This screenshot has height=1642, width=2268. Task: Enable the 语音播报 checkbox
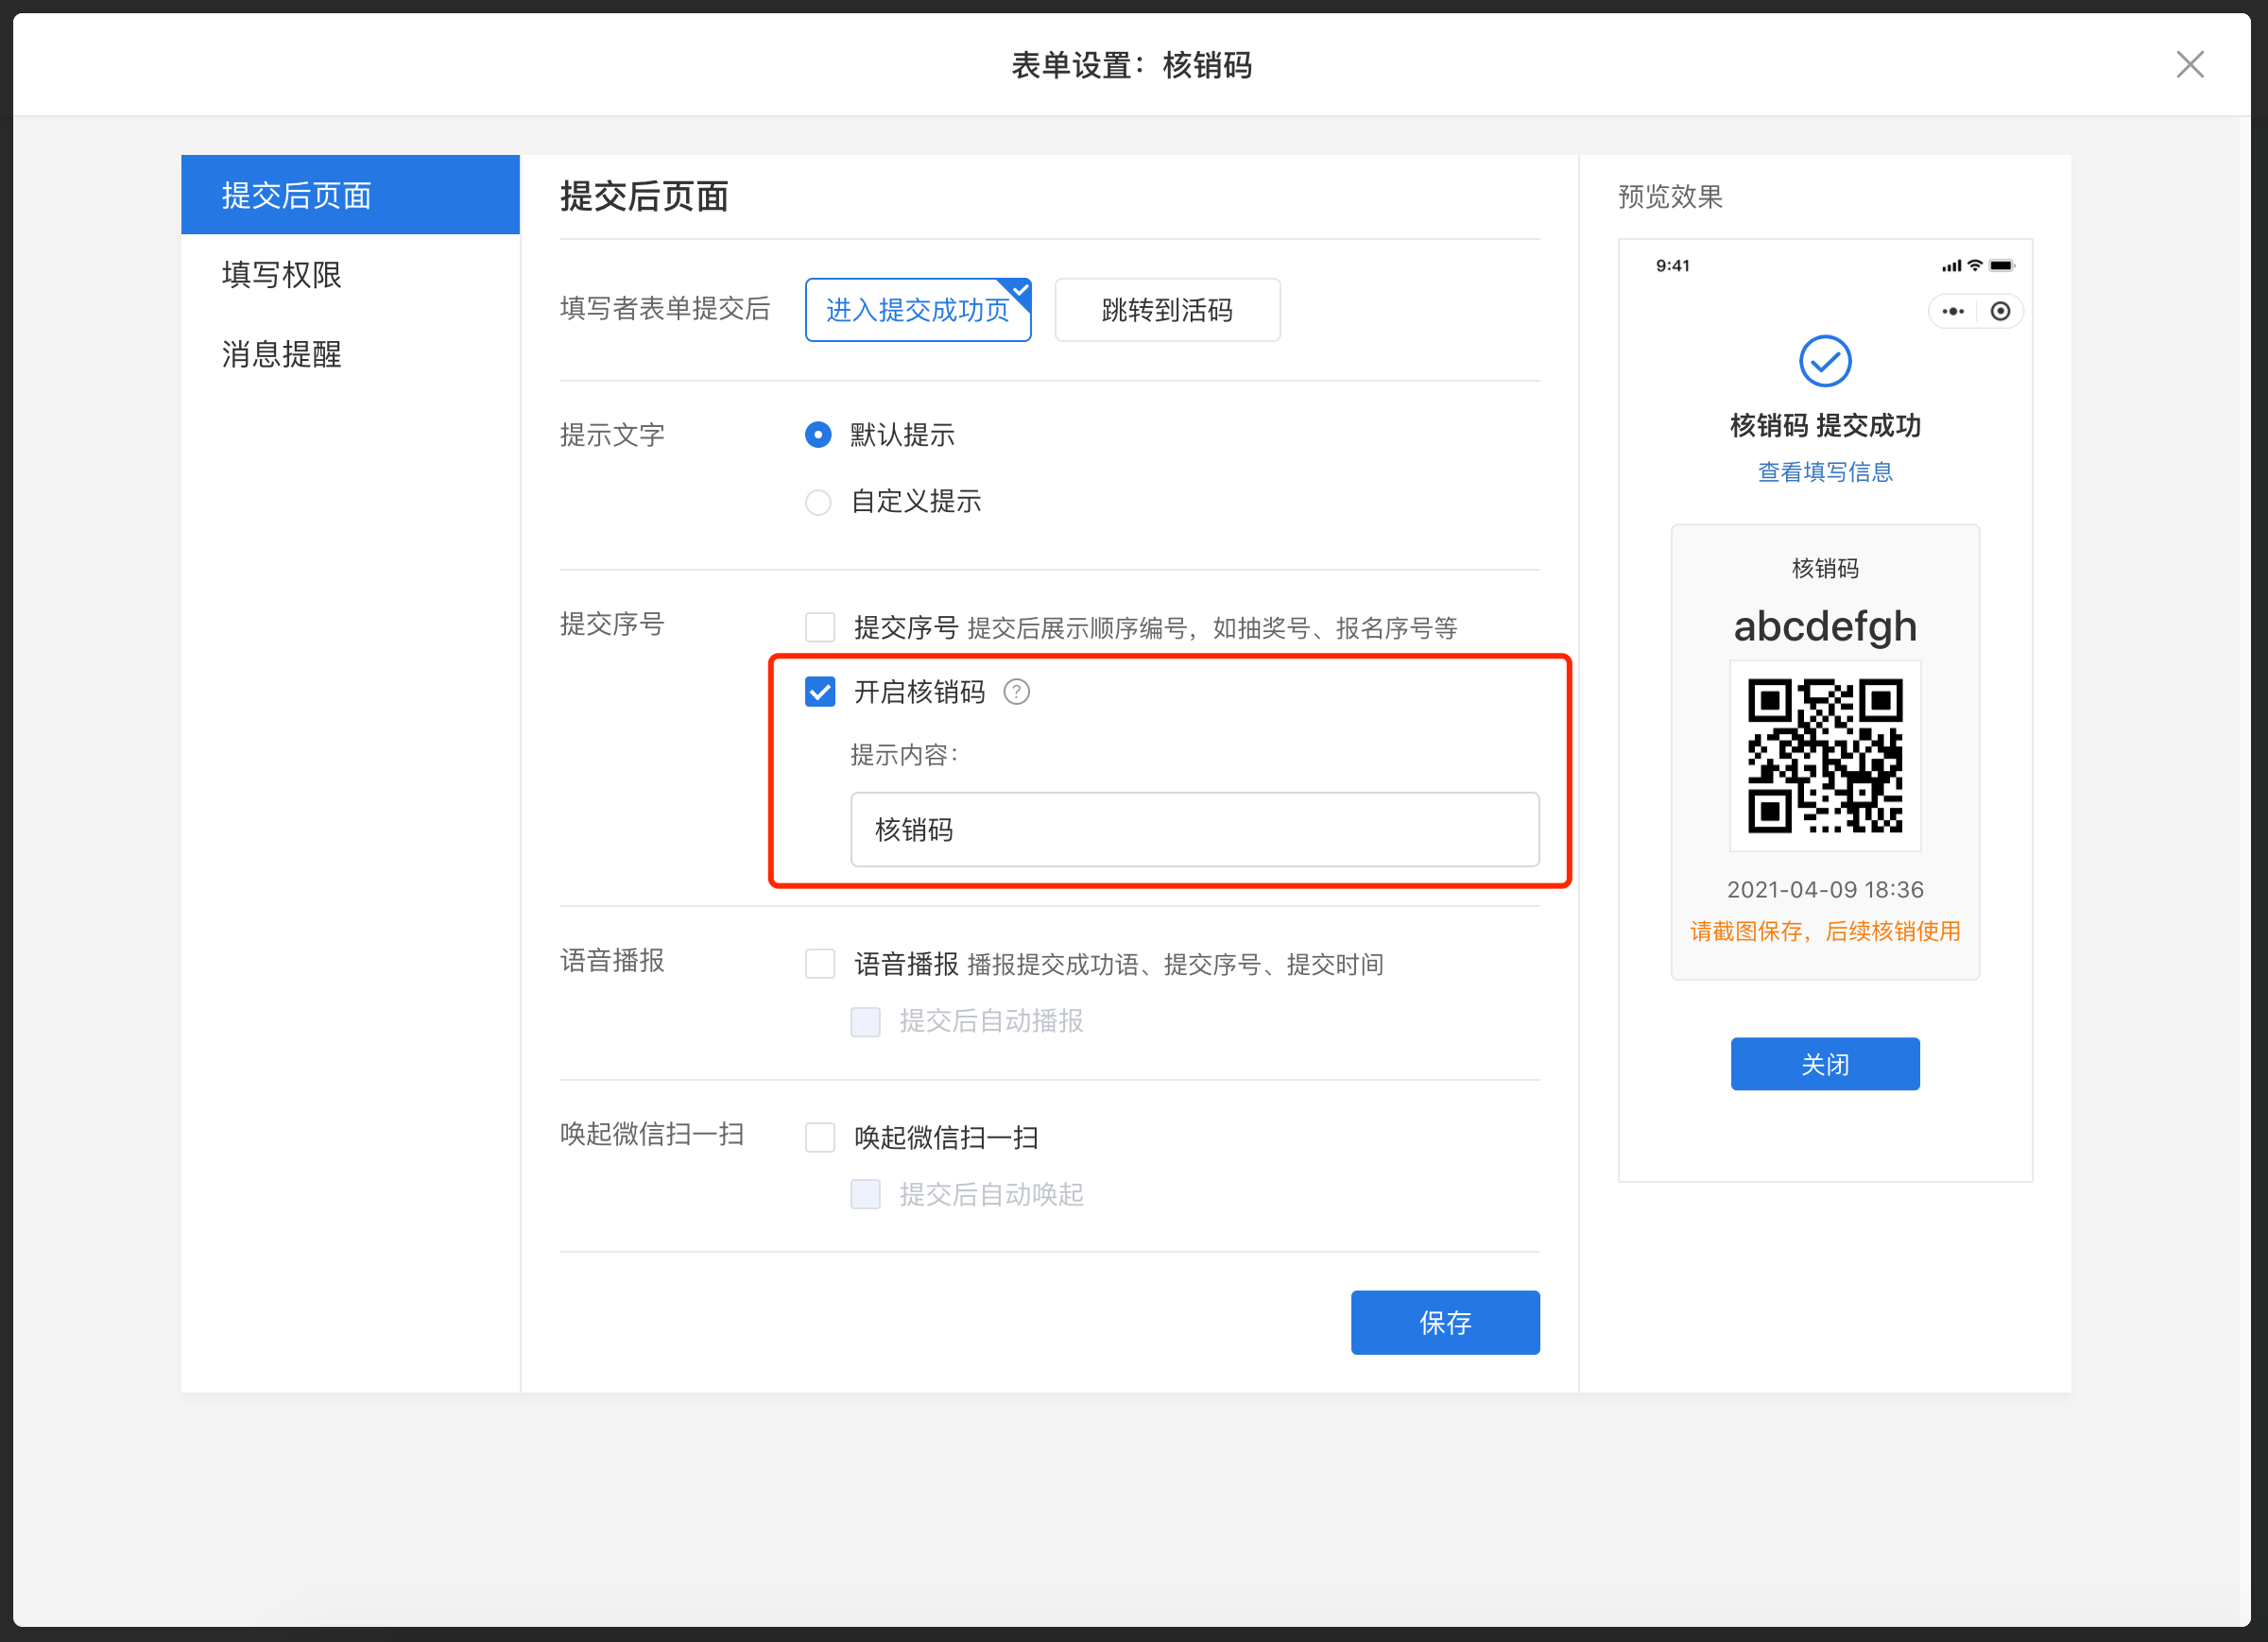tap(820, 964)
